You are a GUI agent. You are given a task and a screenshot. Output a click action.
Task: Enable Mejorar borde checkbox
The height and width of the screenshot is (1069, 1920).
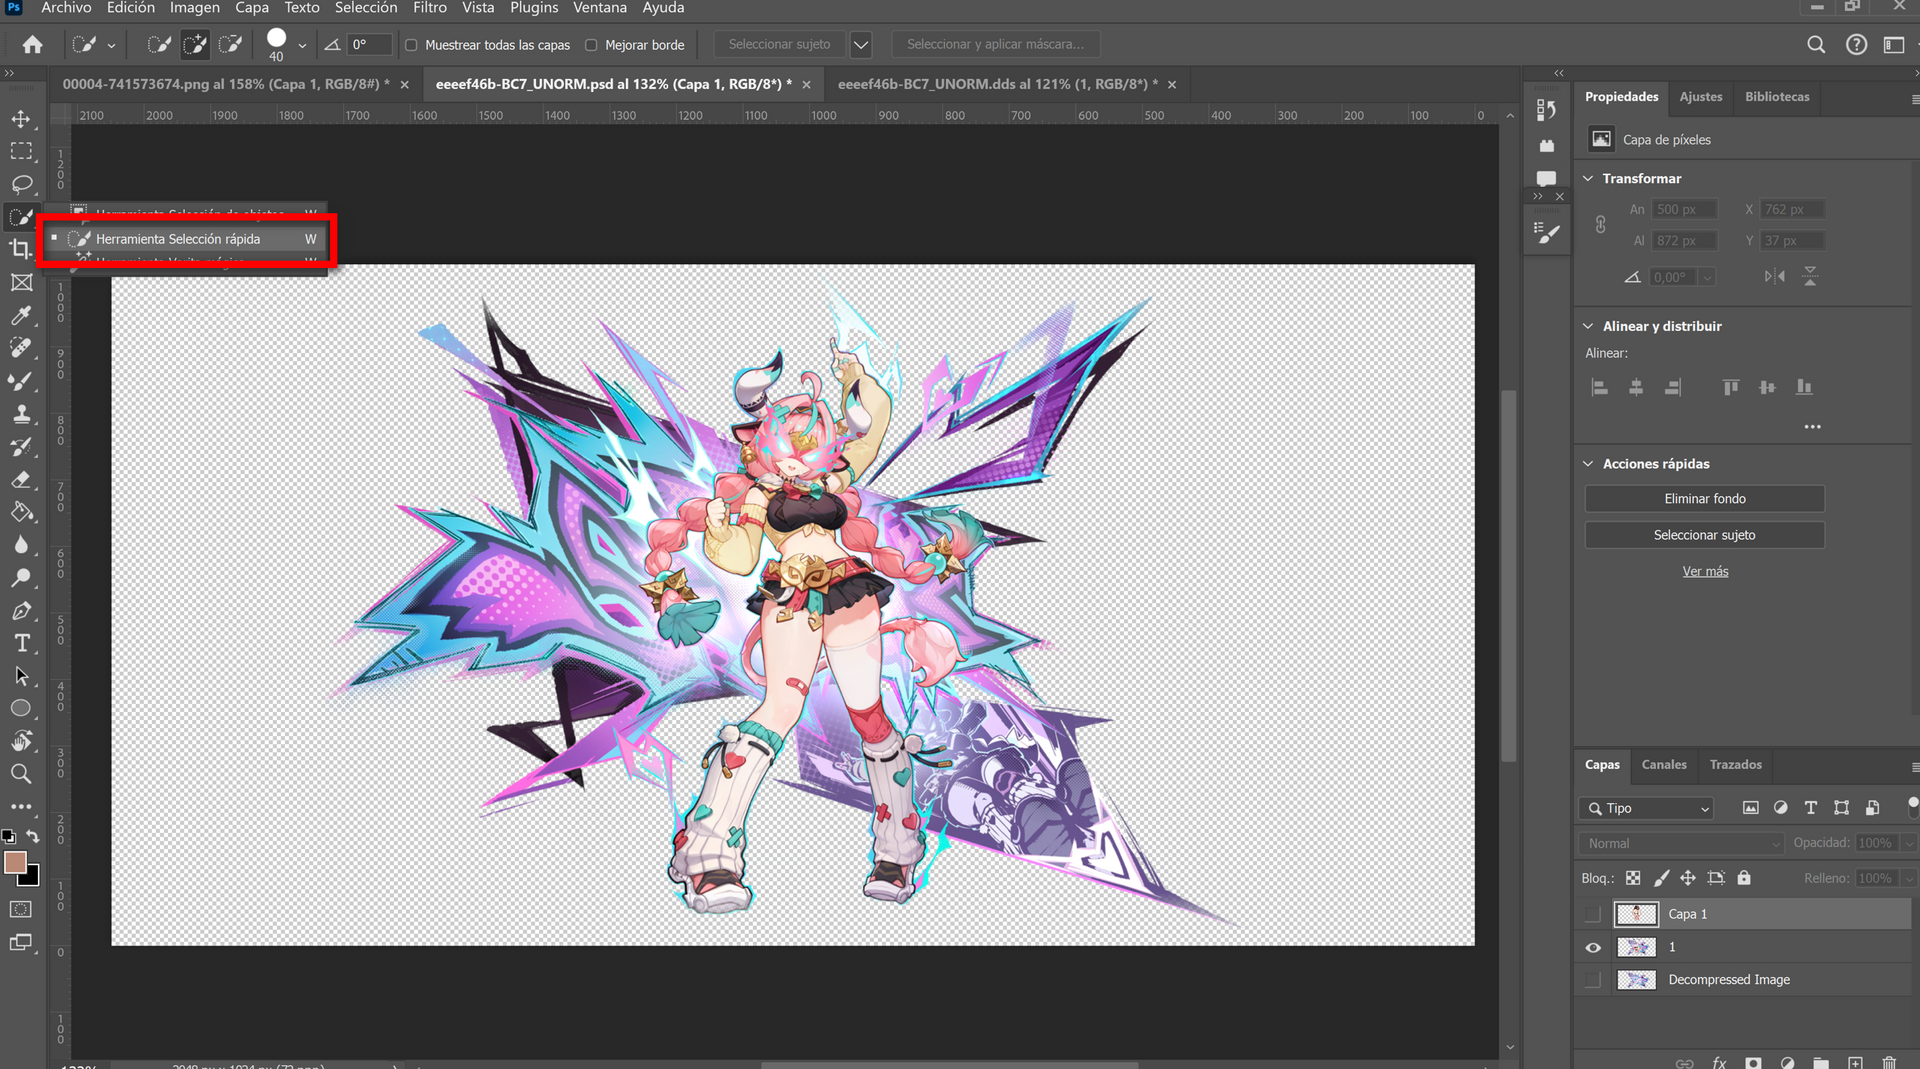pos(591,45)
